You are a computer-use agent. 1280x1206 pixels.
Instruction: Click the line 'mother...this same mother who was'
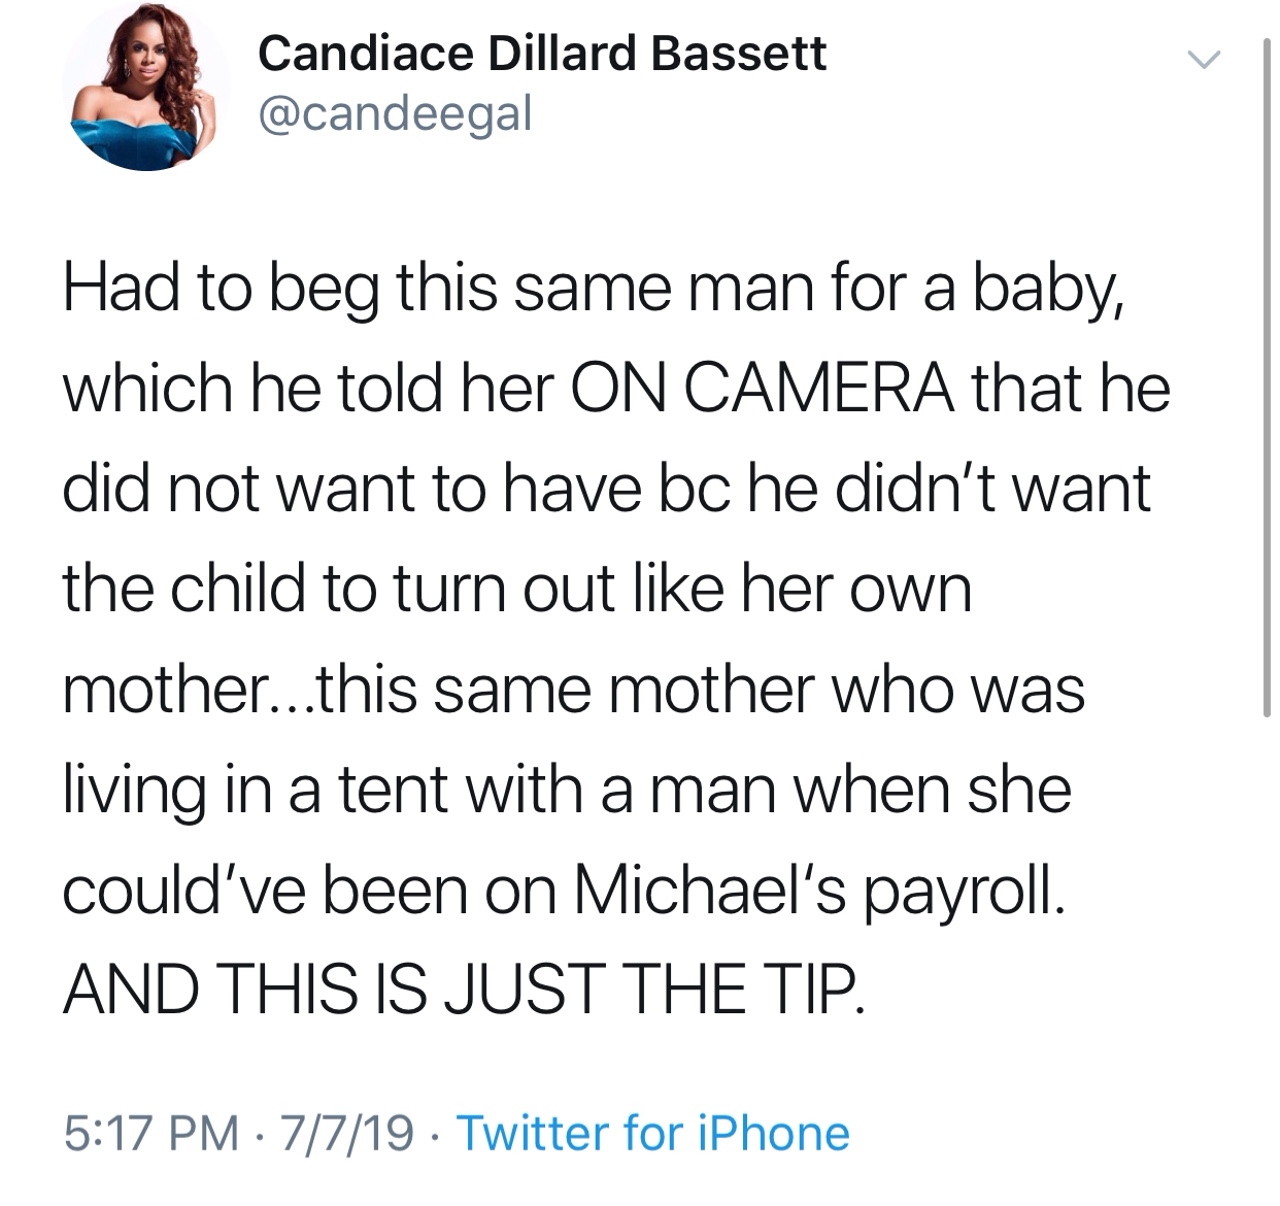574,690
